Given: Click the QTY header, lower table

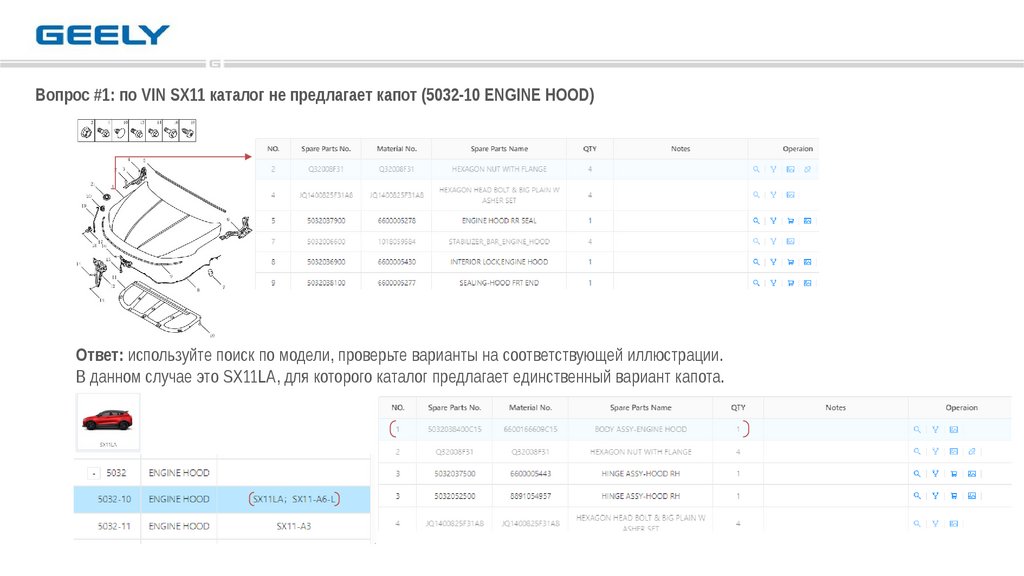Looking at the screenshot, I should [x=738, y=408].
